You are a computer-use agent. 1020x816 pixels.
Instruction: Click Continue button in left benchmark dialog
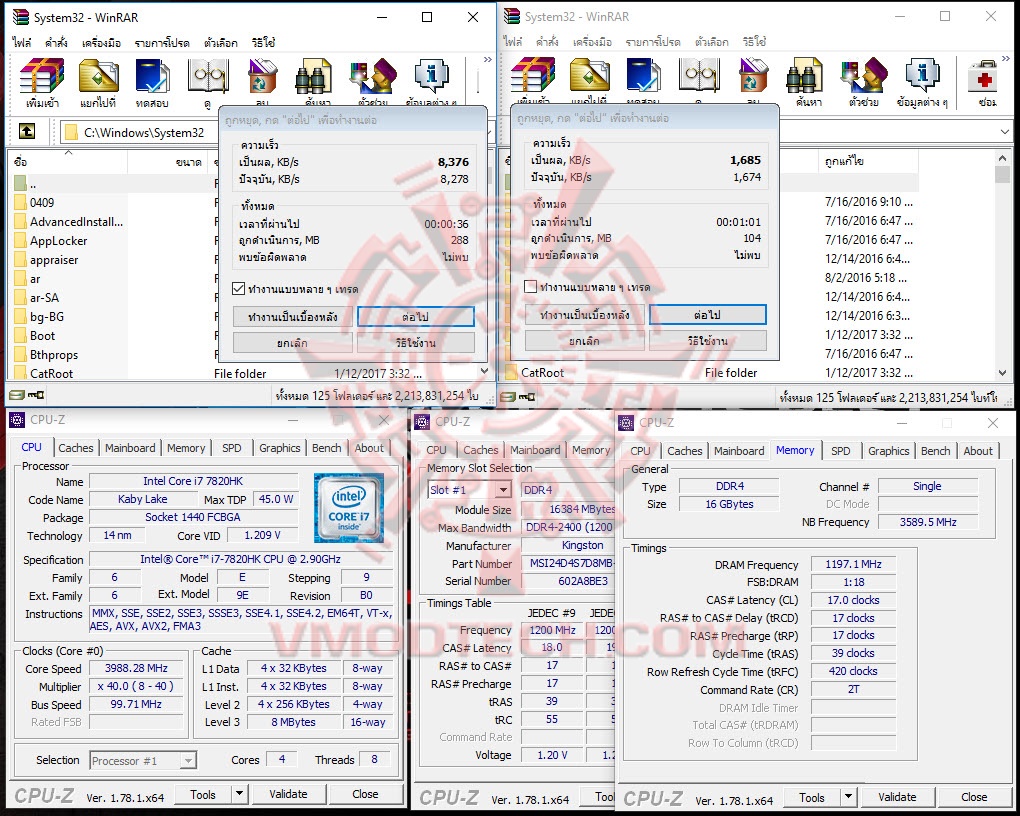click(x=416, y=317)
